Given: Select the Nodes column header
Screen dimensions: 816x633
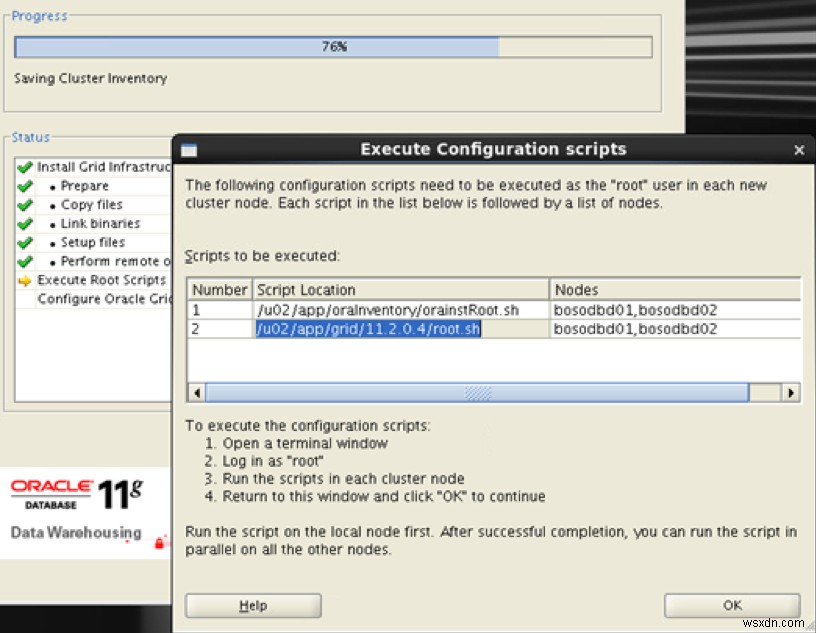Looking at the screenshot, I should tap(675, 289).
